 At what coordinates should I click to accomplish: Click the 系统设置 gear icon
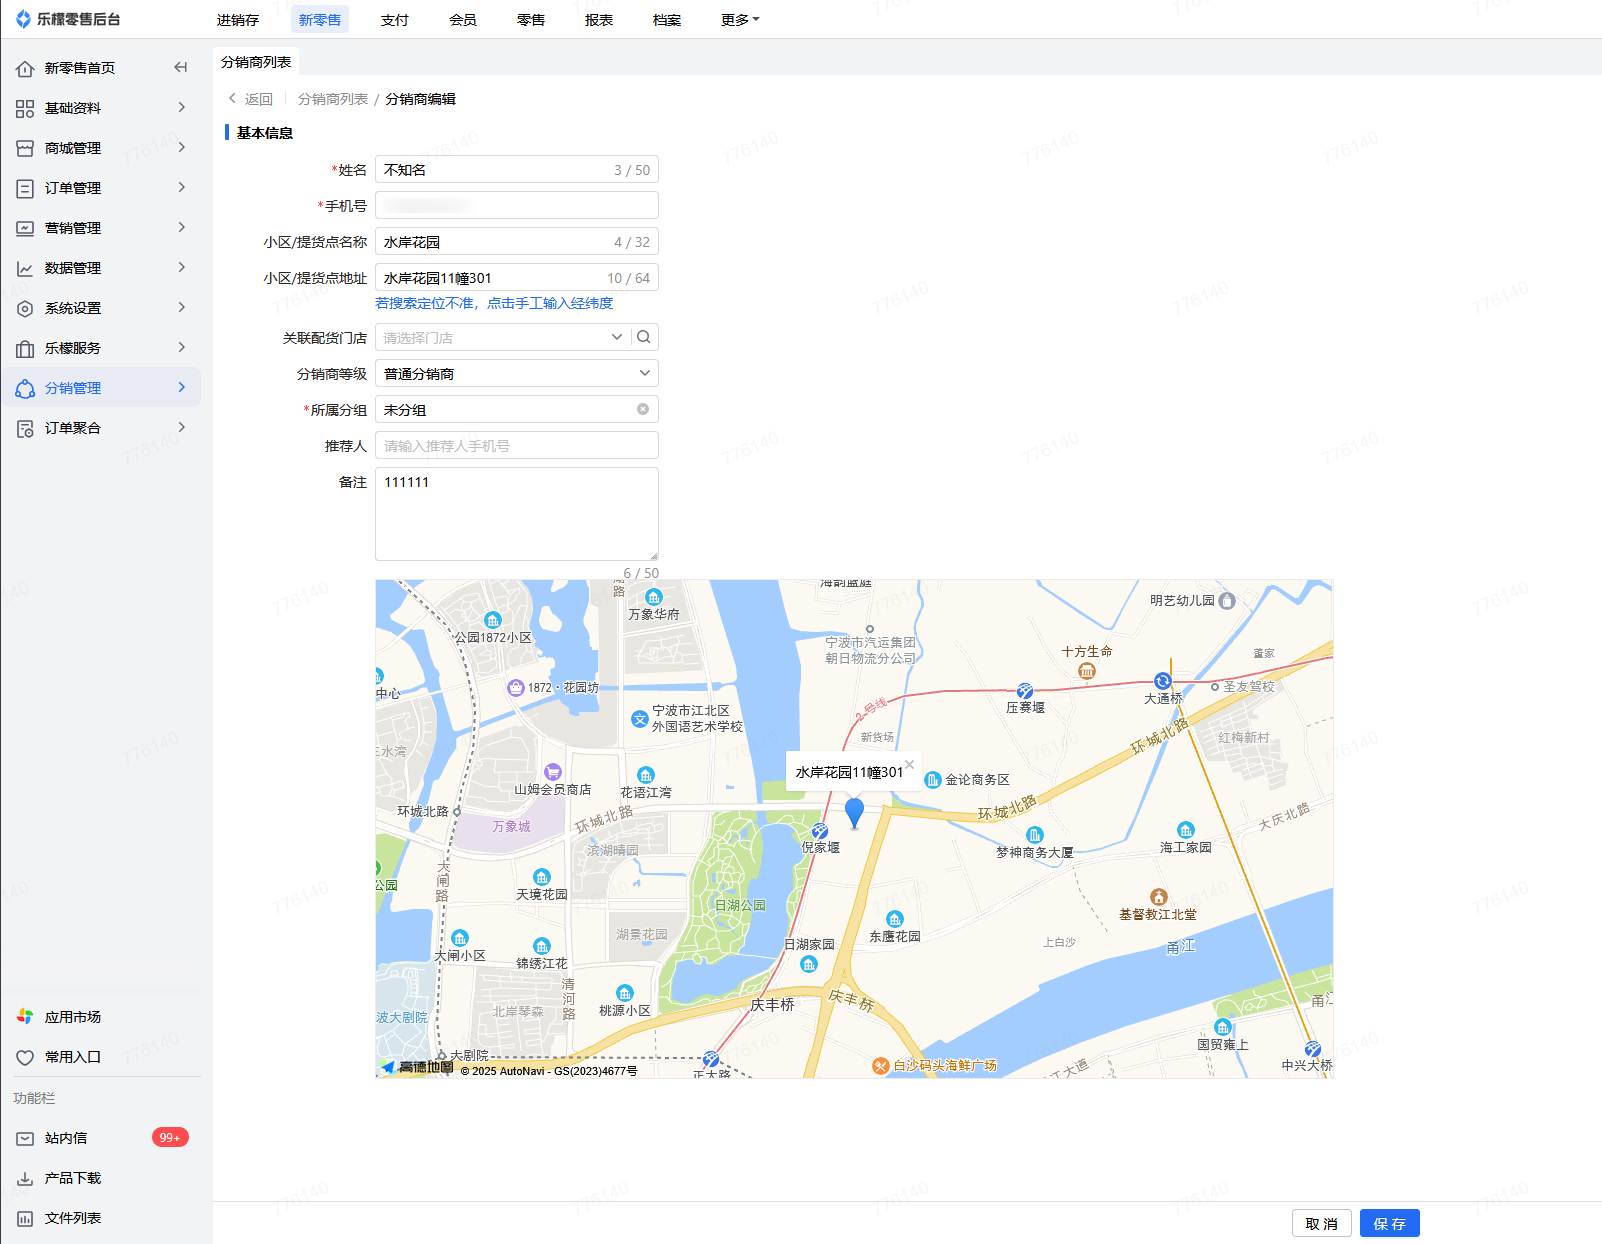pyautogui.click(x=25, y=308)
